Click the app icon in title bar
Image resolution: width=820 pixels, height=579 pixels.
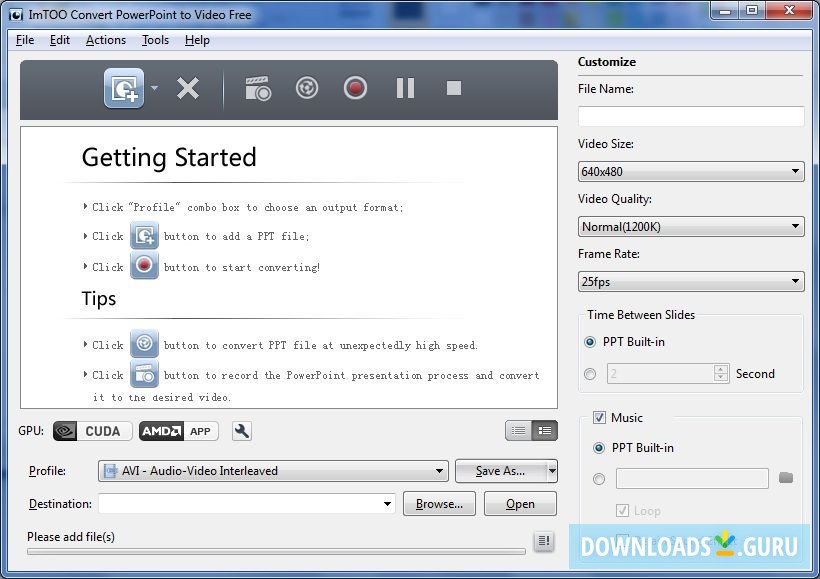16,15
